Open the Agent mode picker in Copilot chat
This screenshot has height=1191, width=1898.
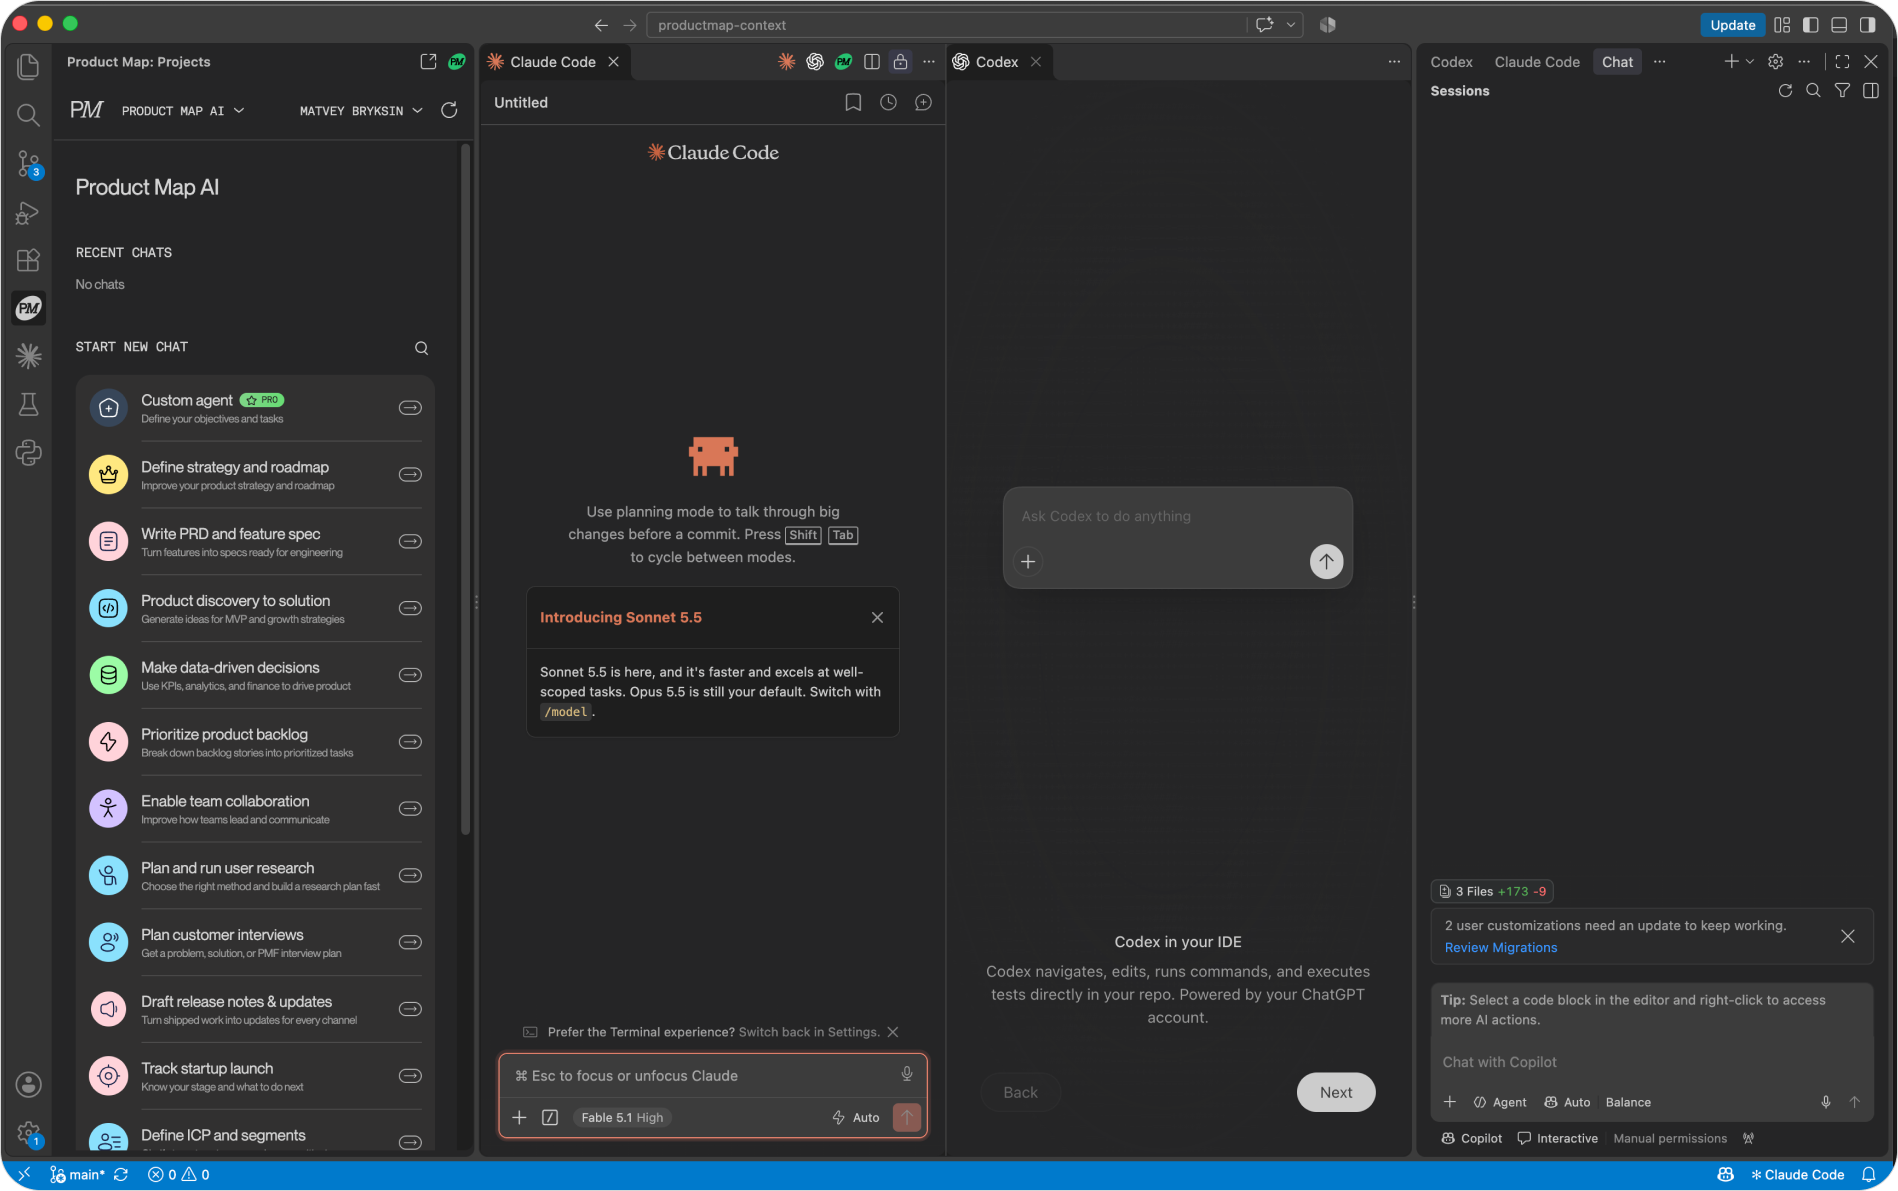(x=1499, y=1102)
